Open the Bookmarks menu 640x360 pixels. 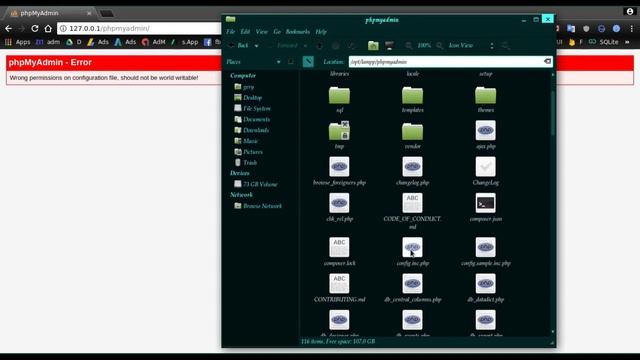298,31
